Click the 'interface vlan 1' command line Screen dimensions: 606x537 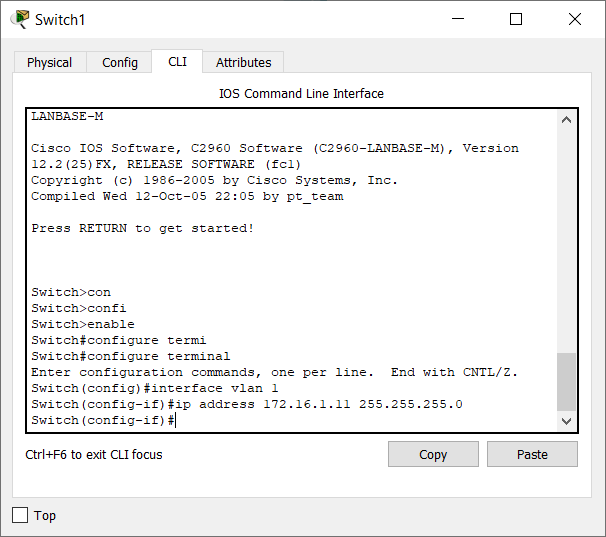tap(155, 388)
